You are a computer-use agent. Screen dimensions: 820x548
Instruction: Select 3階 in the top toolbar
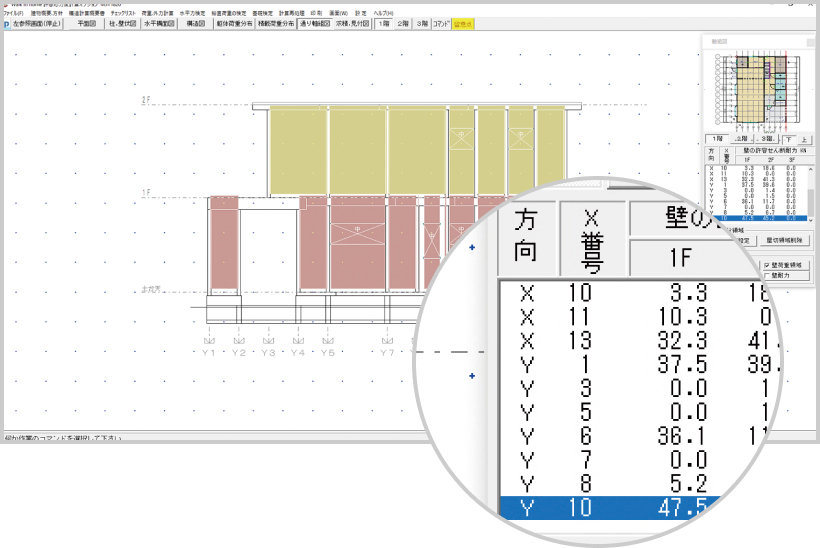[x=422, y=24]
